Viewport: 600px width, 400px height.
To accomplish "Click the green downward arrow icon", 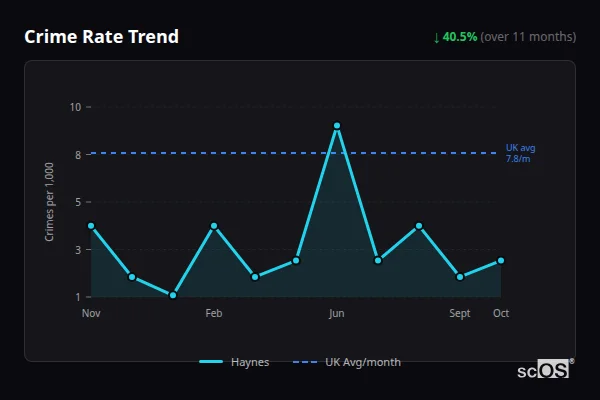I will coord(436,38).
